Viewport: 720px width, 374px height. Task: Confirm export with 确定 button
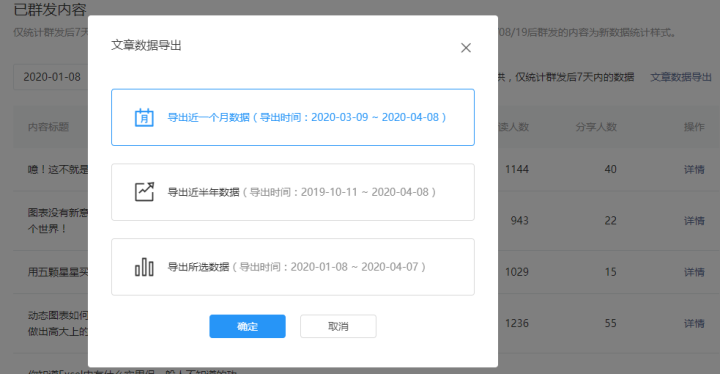point(248,326)
